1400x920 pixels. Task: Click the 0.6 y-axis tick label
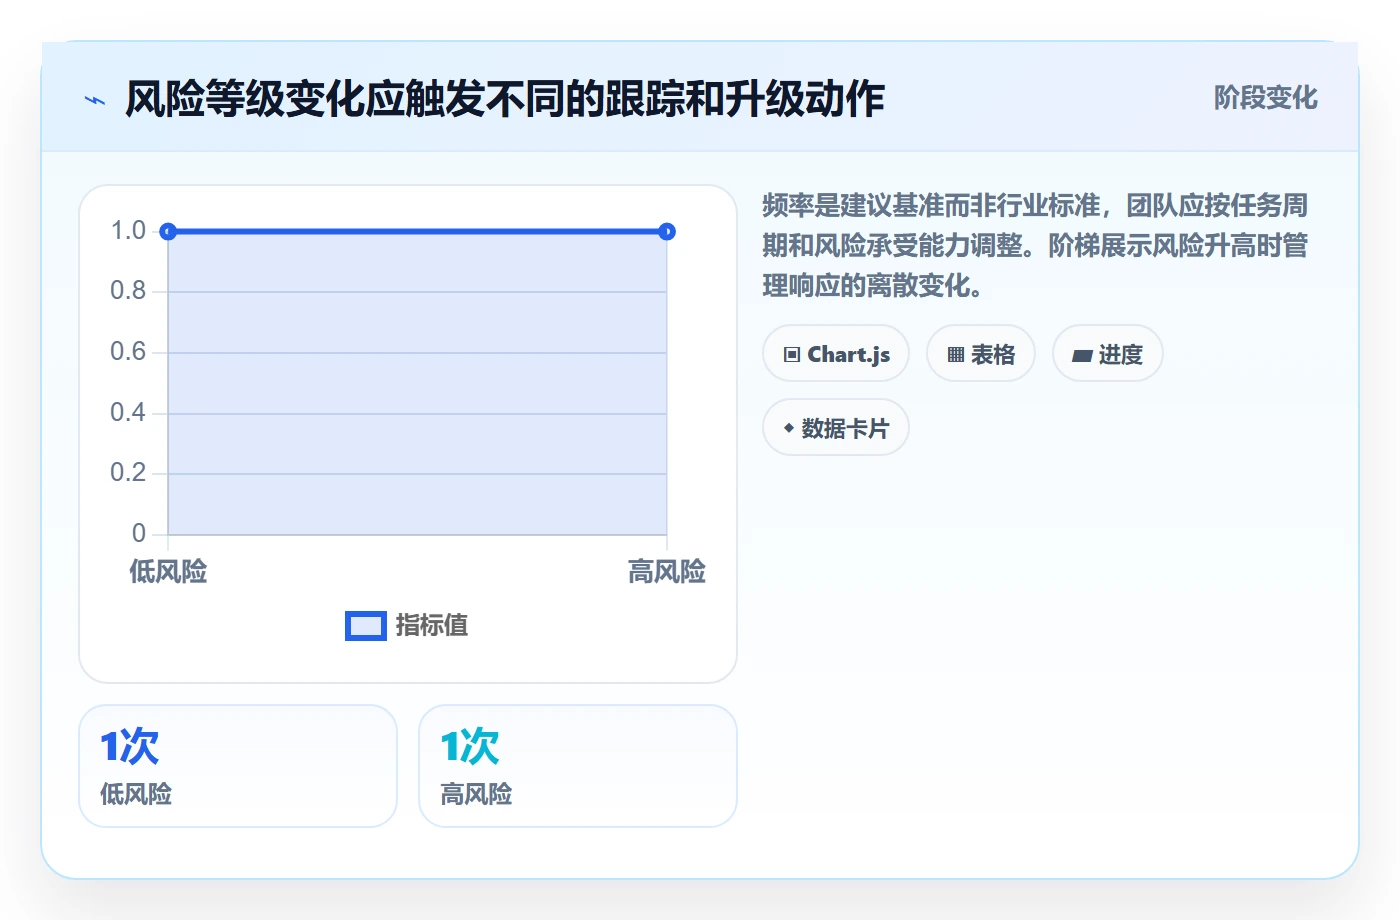click(128, 352)
